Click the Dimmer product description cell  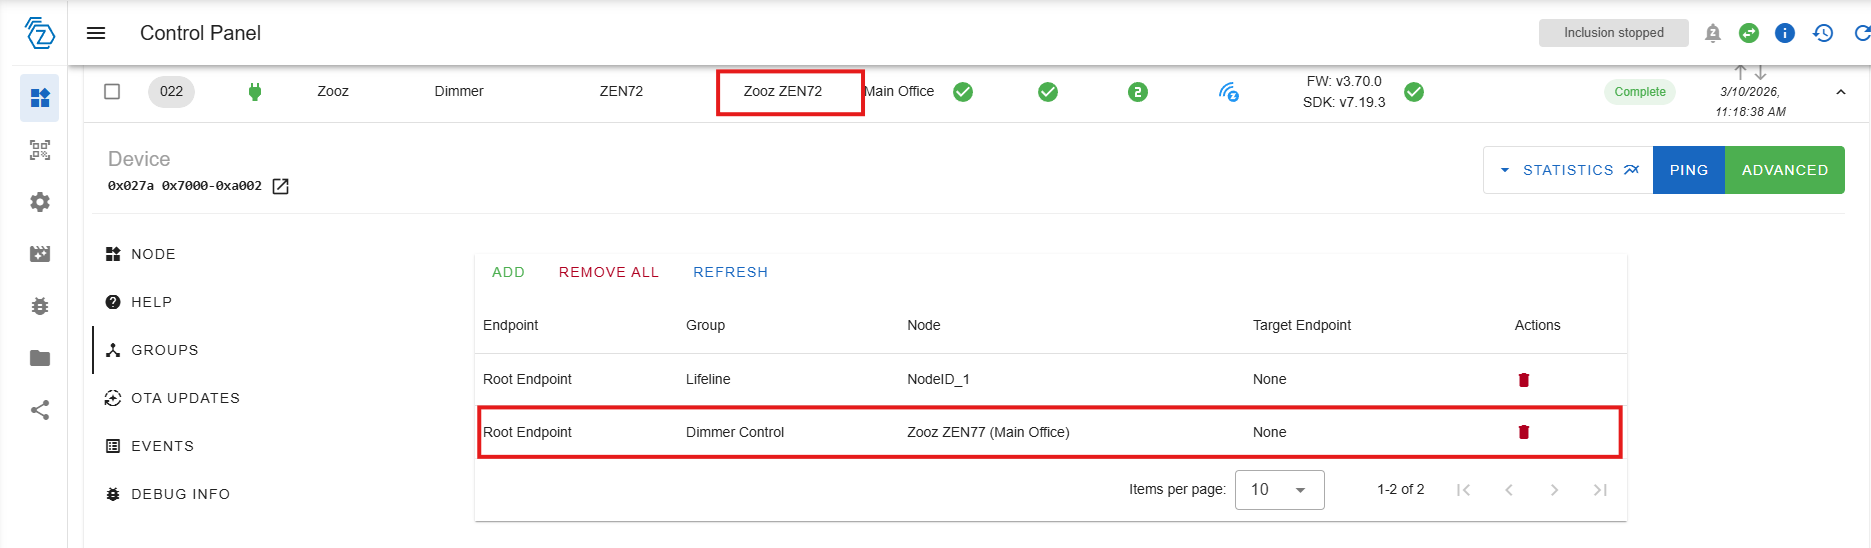tap(459, 91)
